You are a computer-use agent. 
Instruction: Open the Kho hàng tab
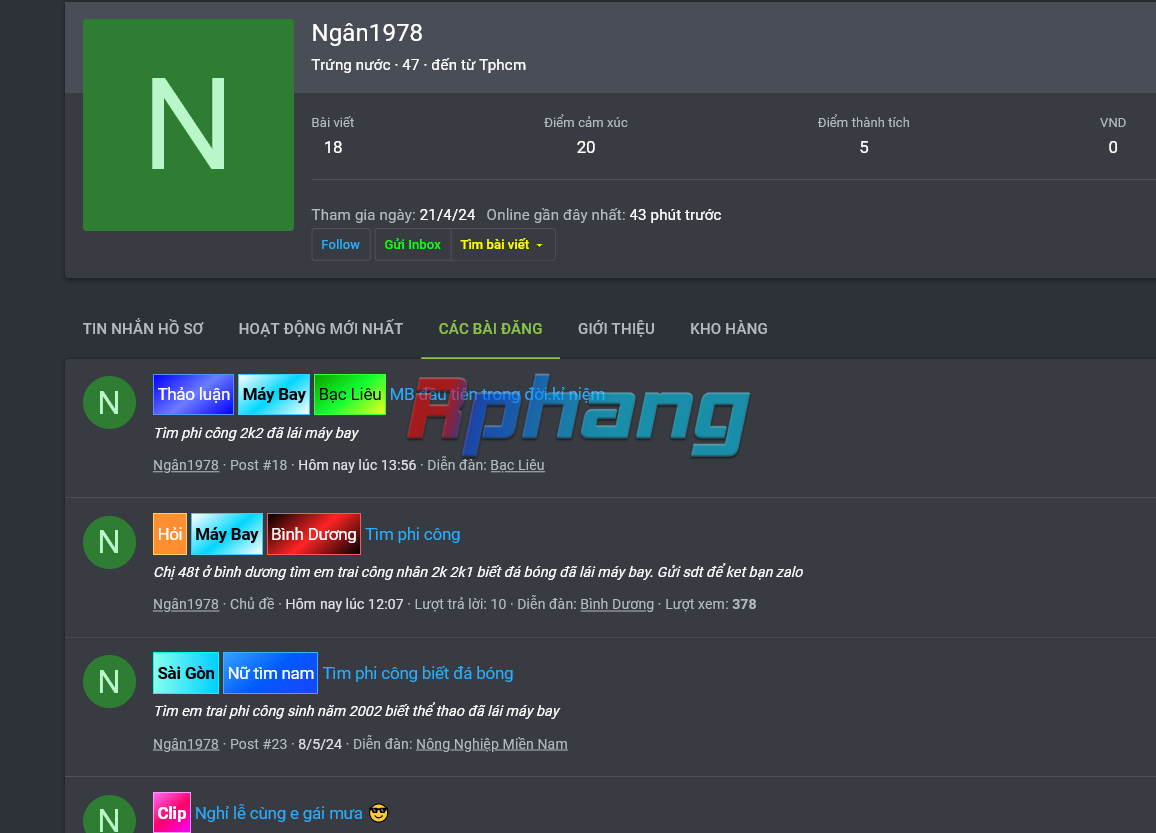click(x=728, y=329)
